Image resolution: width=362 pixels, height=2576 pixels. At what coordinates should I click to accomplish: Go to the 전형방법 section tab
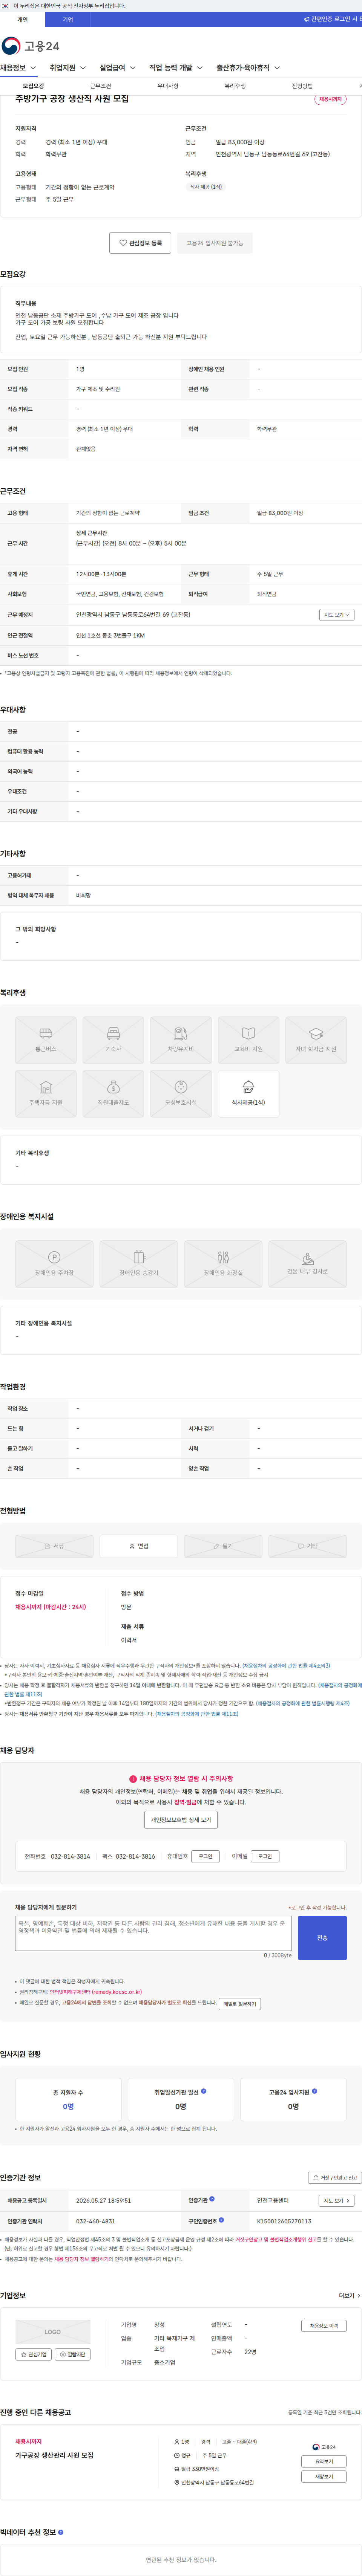(x=302, y=86)
